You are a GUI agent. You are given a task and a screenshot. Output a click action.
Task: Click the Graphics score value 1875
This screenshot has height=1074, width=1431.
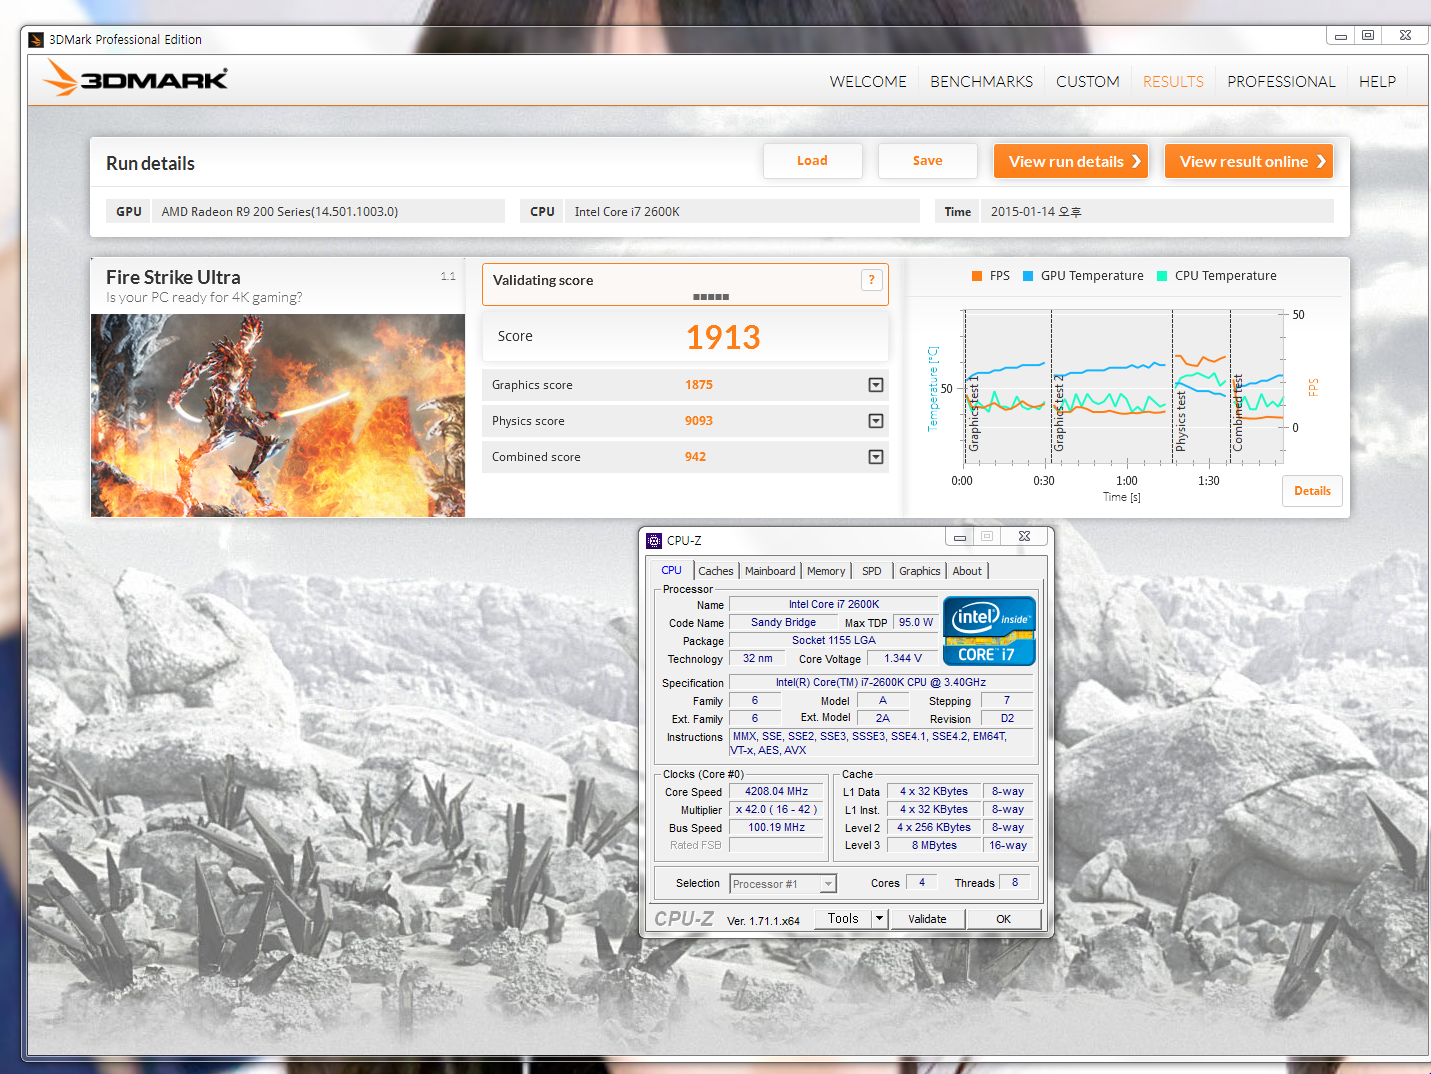click(x=699, y=385)
